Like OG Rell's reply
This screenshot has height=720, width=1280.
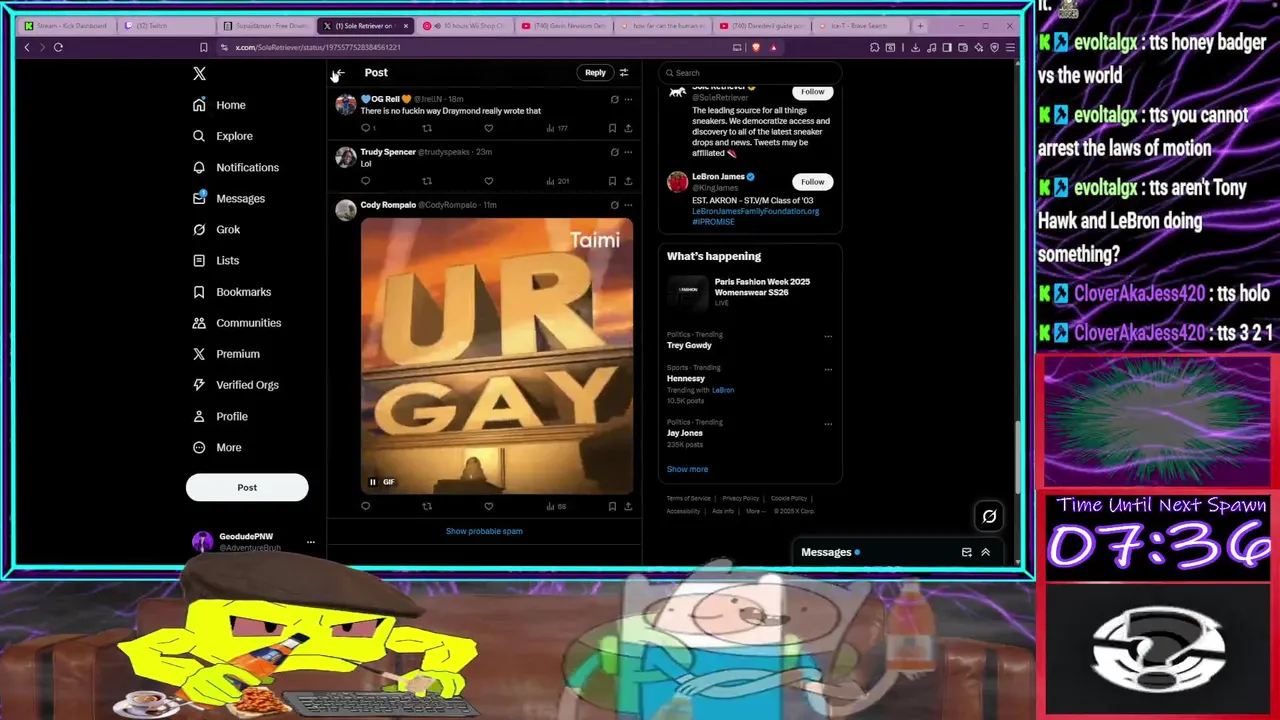coord(488,128)
